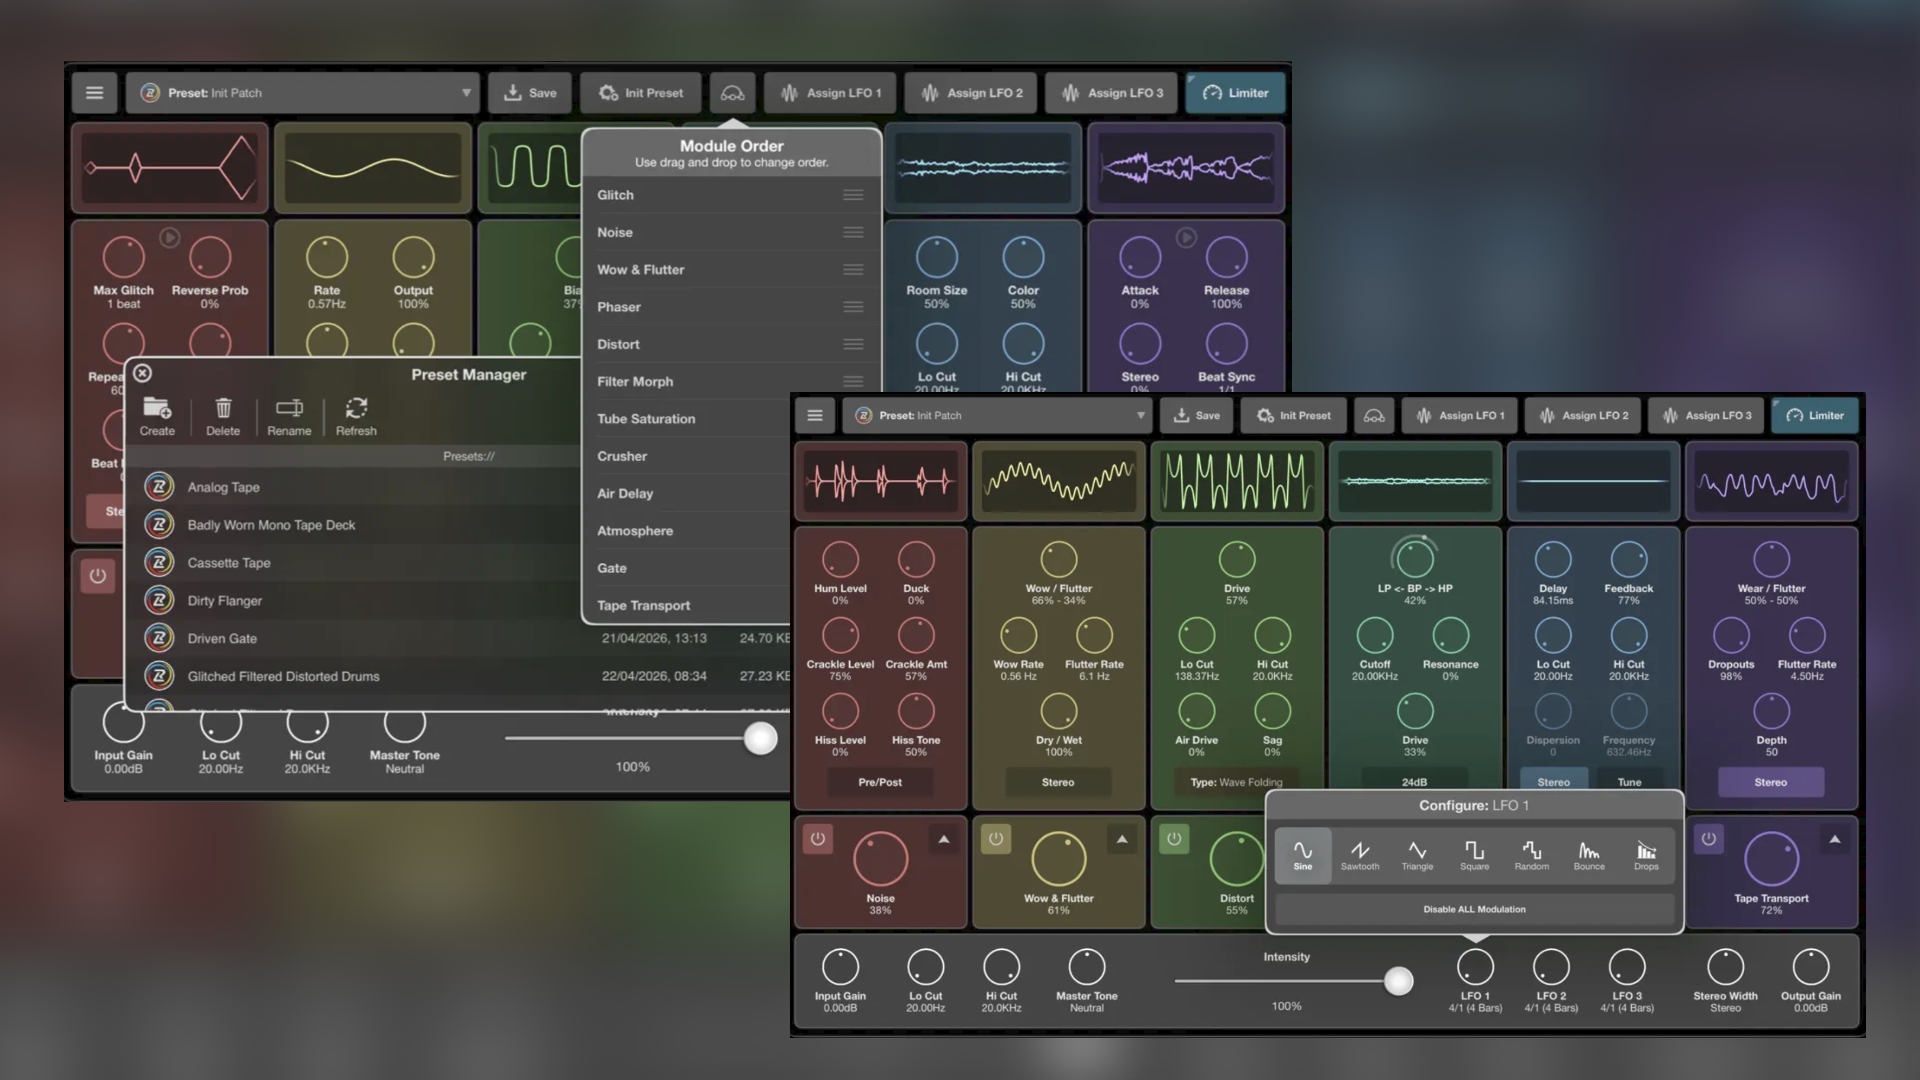Click the LFO 1 knob in the front window
Viewport: 1920px width, 1080px height.
(1475, 967)
